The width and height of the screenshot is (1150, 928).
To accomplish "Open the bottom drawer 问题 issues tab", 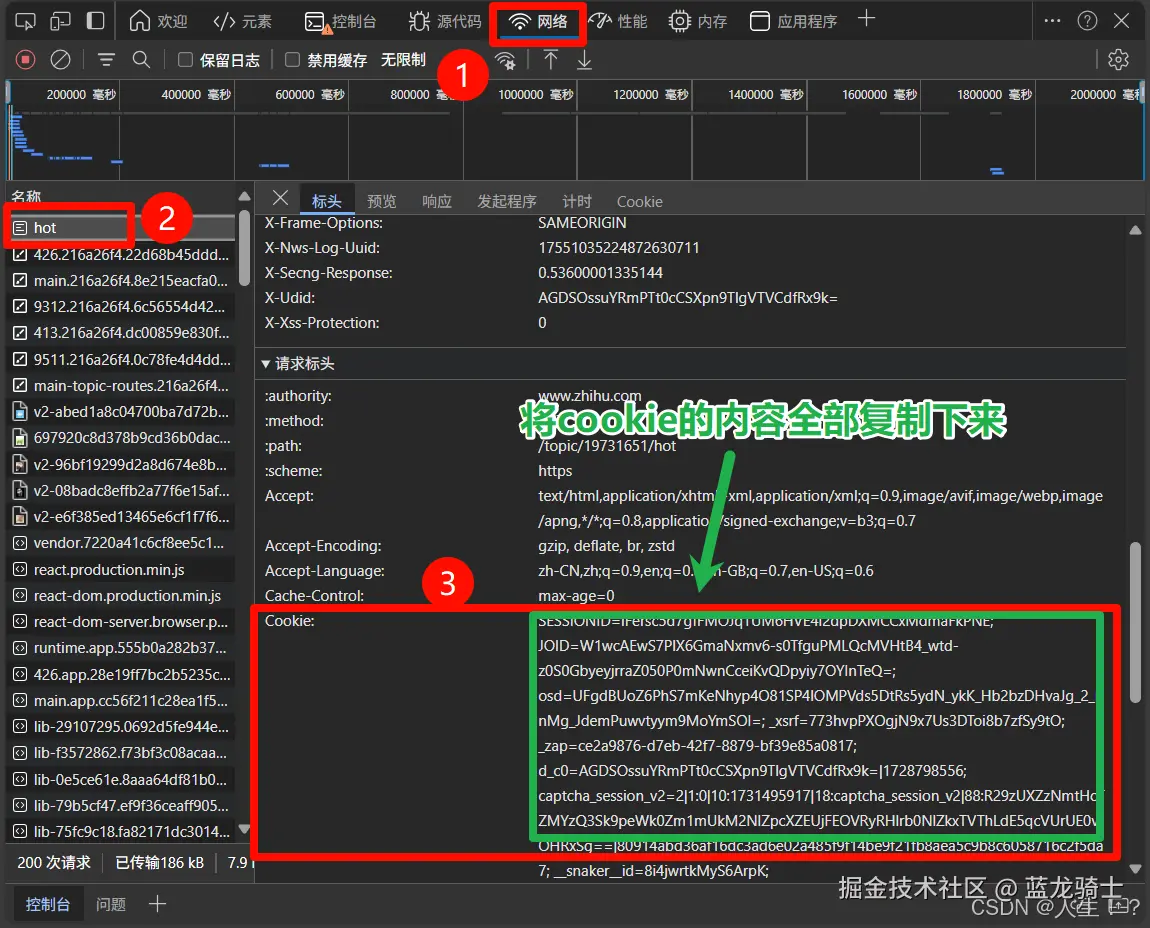I will click(111, 905).
